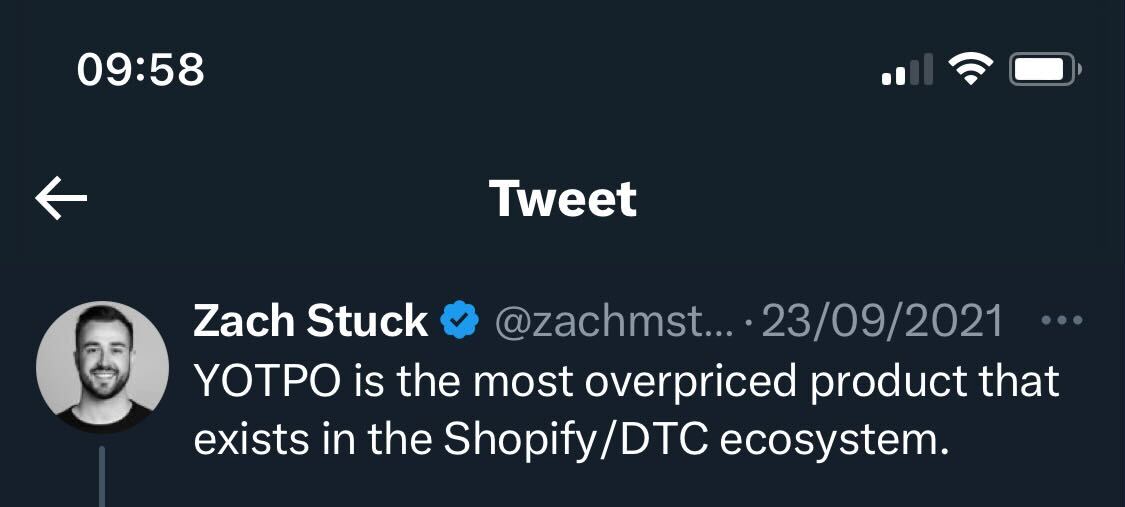This screenshot has height=507, width=1125.
Task: Open Zach Stuck's profile photo
Action: click(x=102, y=367)
